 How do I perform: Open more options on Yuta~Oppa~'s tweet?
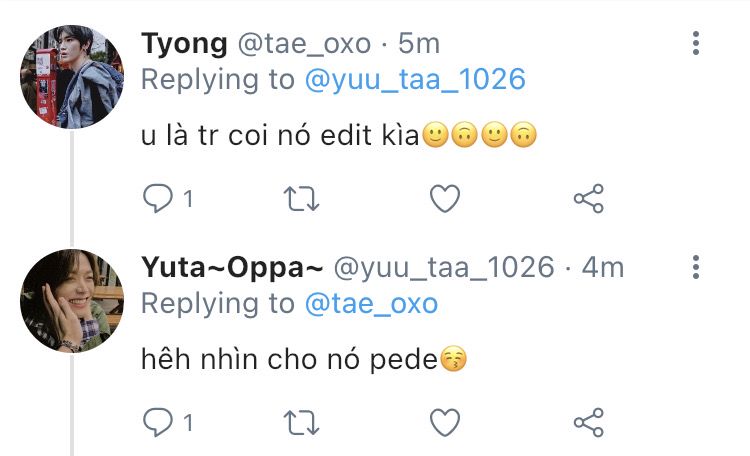tap(696, 267)
